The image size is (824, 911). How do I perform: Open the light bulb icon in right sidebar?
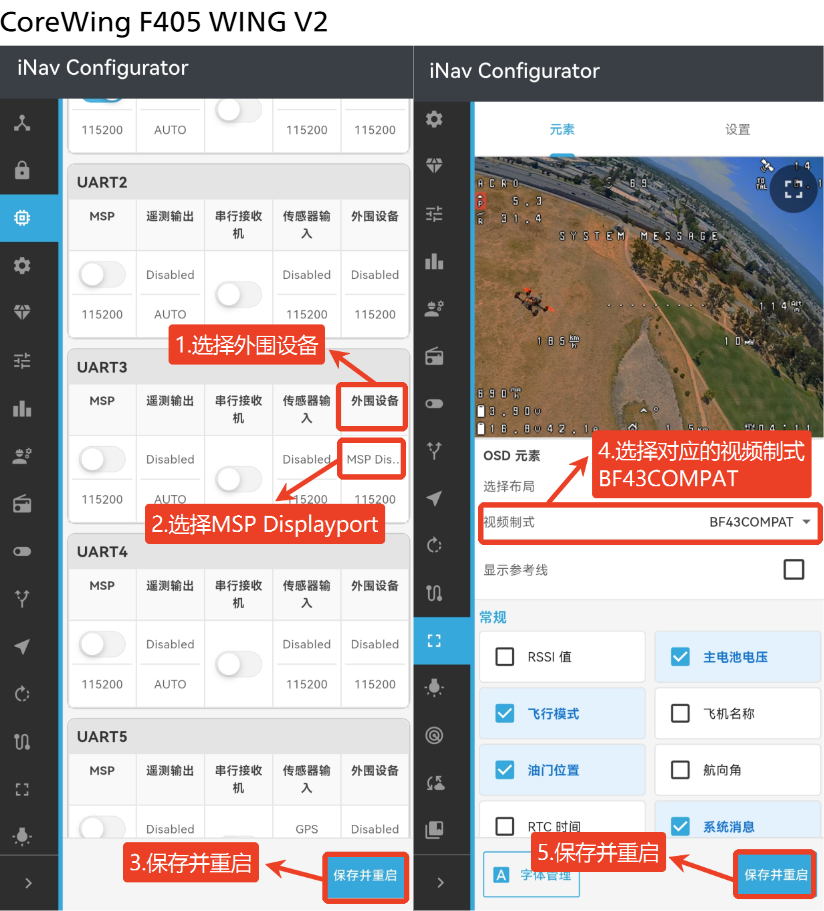coord(434,687)
